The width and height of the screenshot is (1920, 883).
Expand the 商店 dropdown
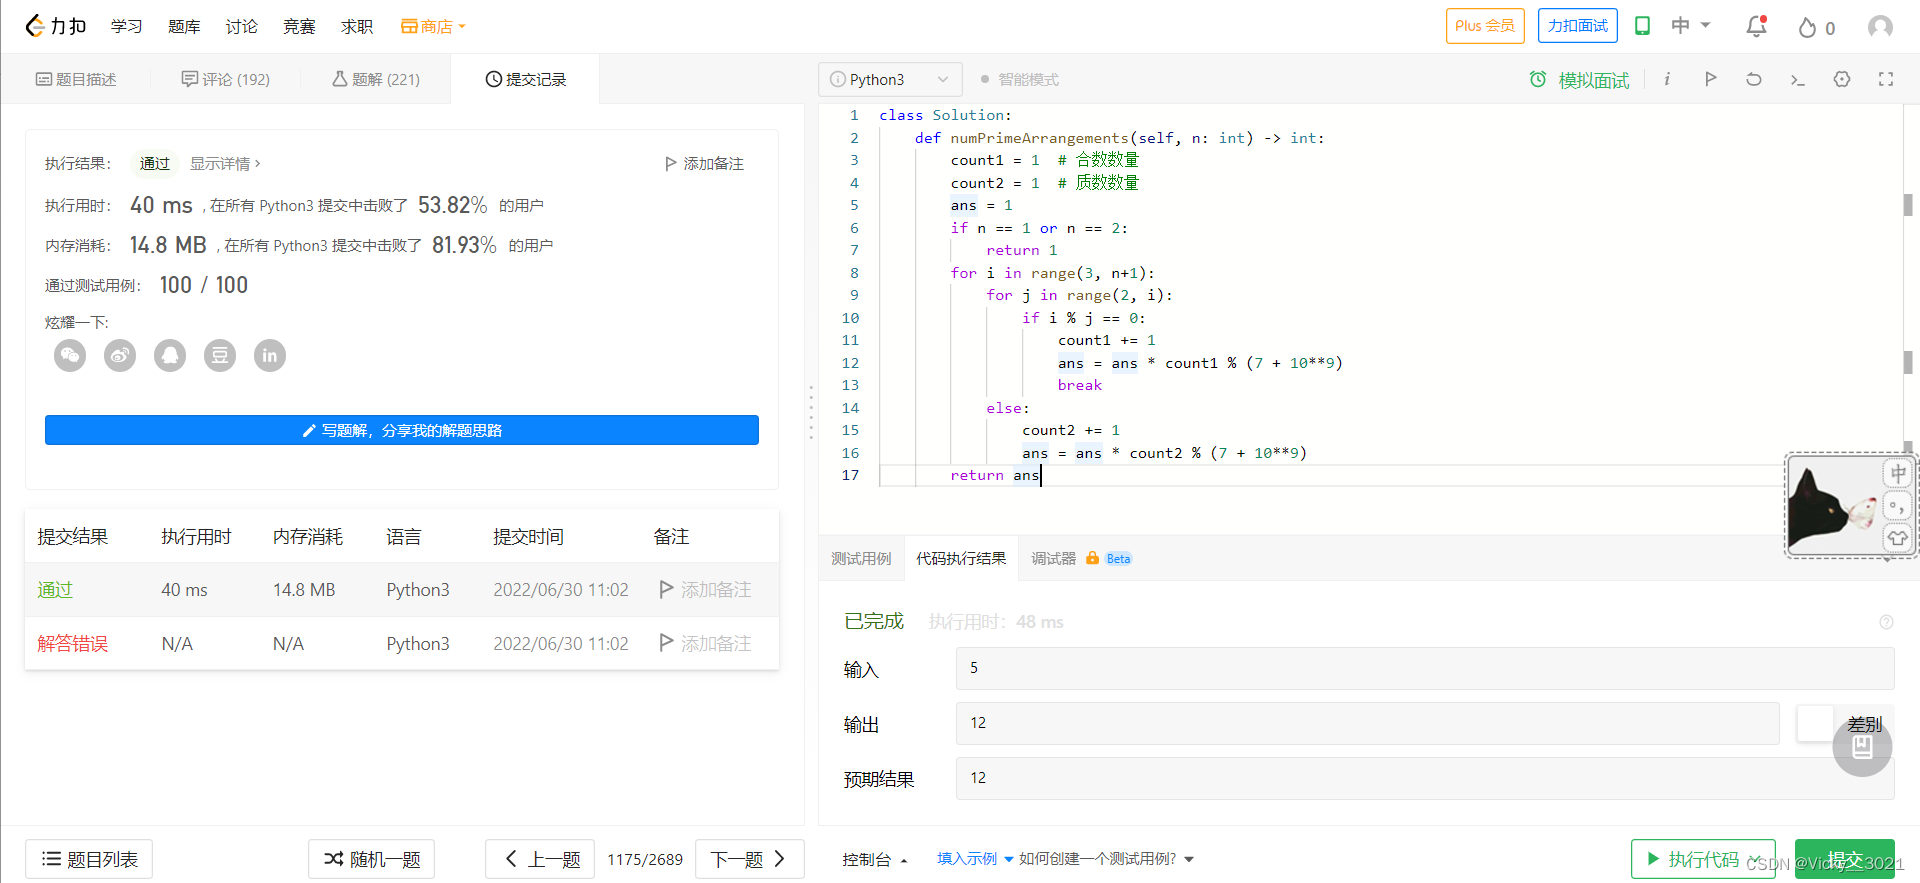click(433, 26)
